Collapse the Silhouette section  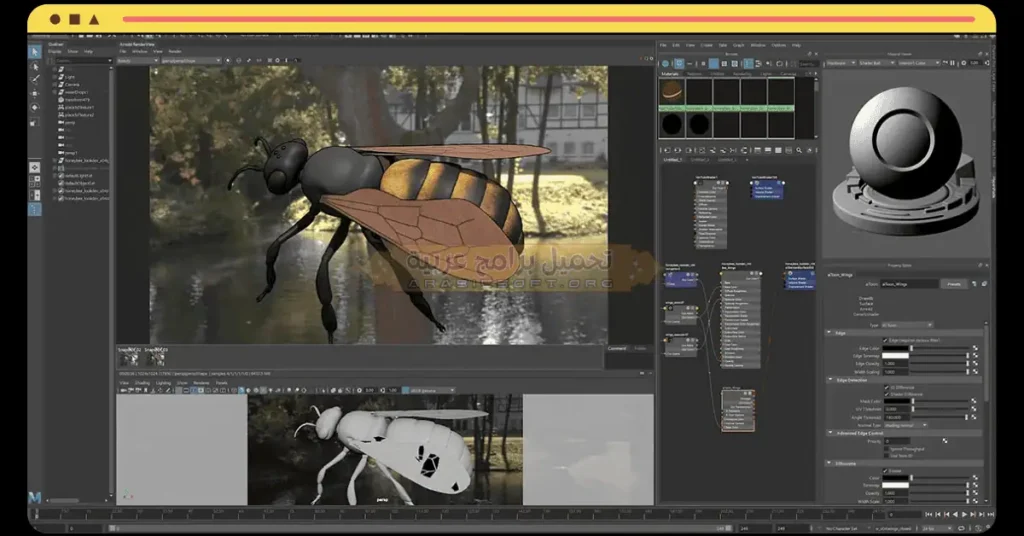(830, 464)
